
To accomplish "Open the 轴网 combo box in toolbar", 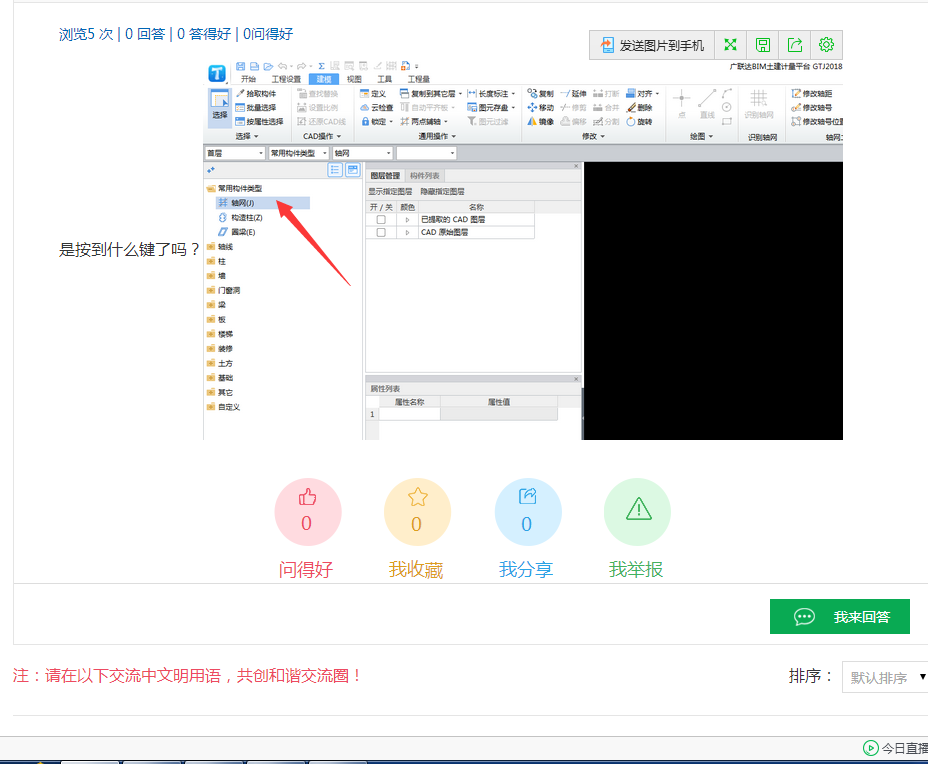I will point(363,153).
